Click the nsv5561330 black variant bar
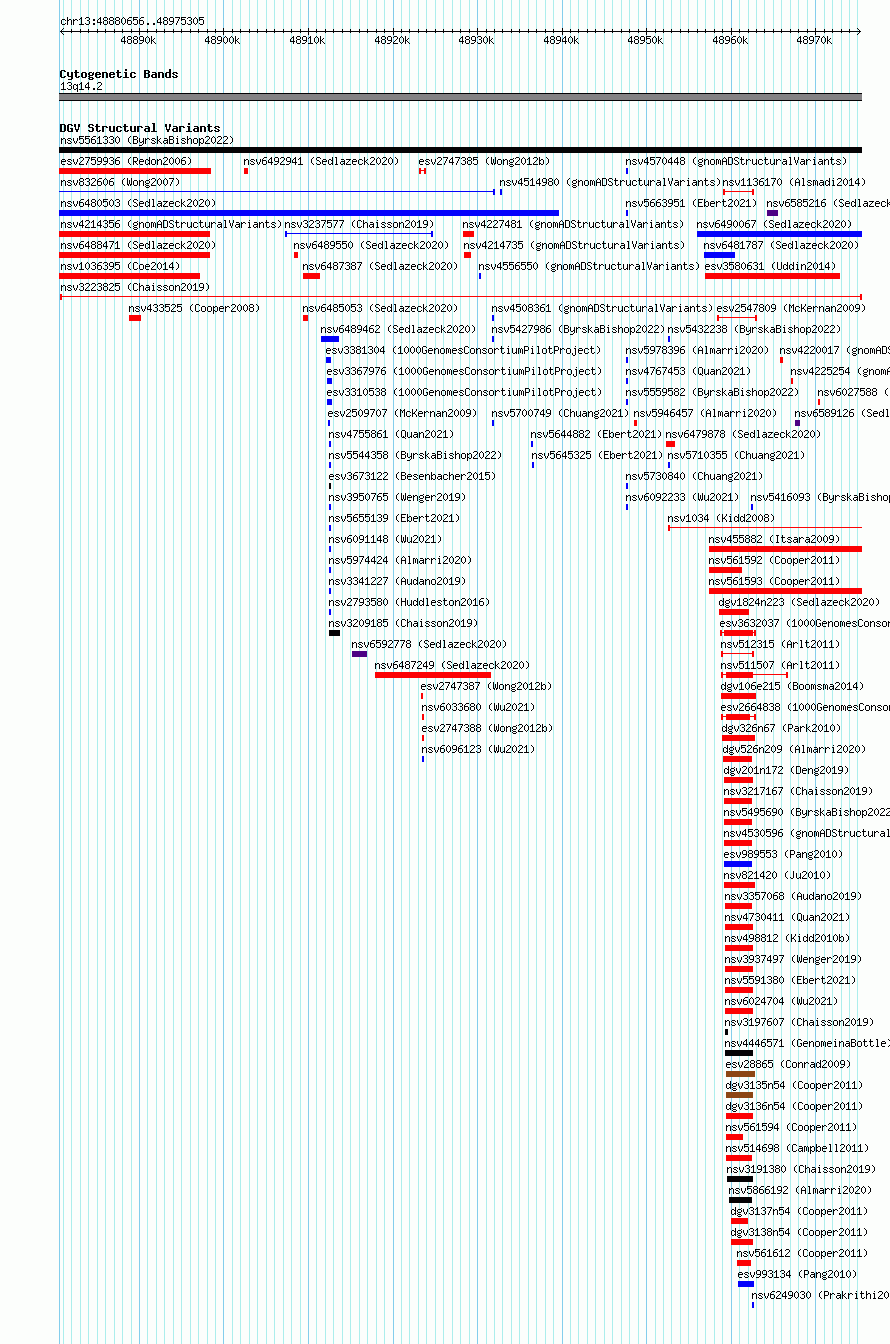 tap(460, 150)
